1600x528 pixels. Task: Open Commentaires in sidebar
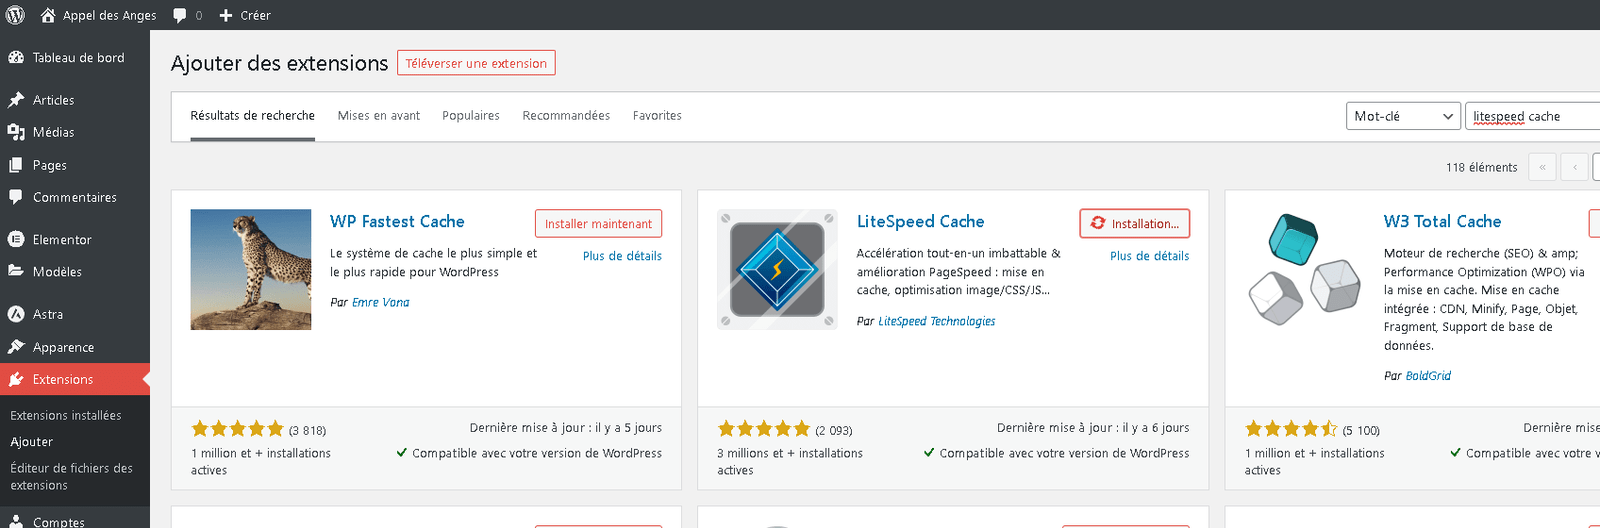[x=75, y=197]
